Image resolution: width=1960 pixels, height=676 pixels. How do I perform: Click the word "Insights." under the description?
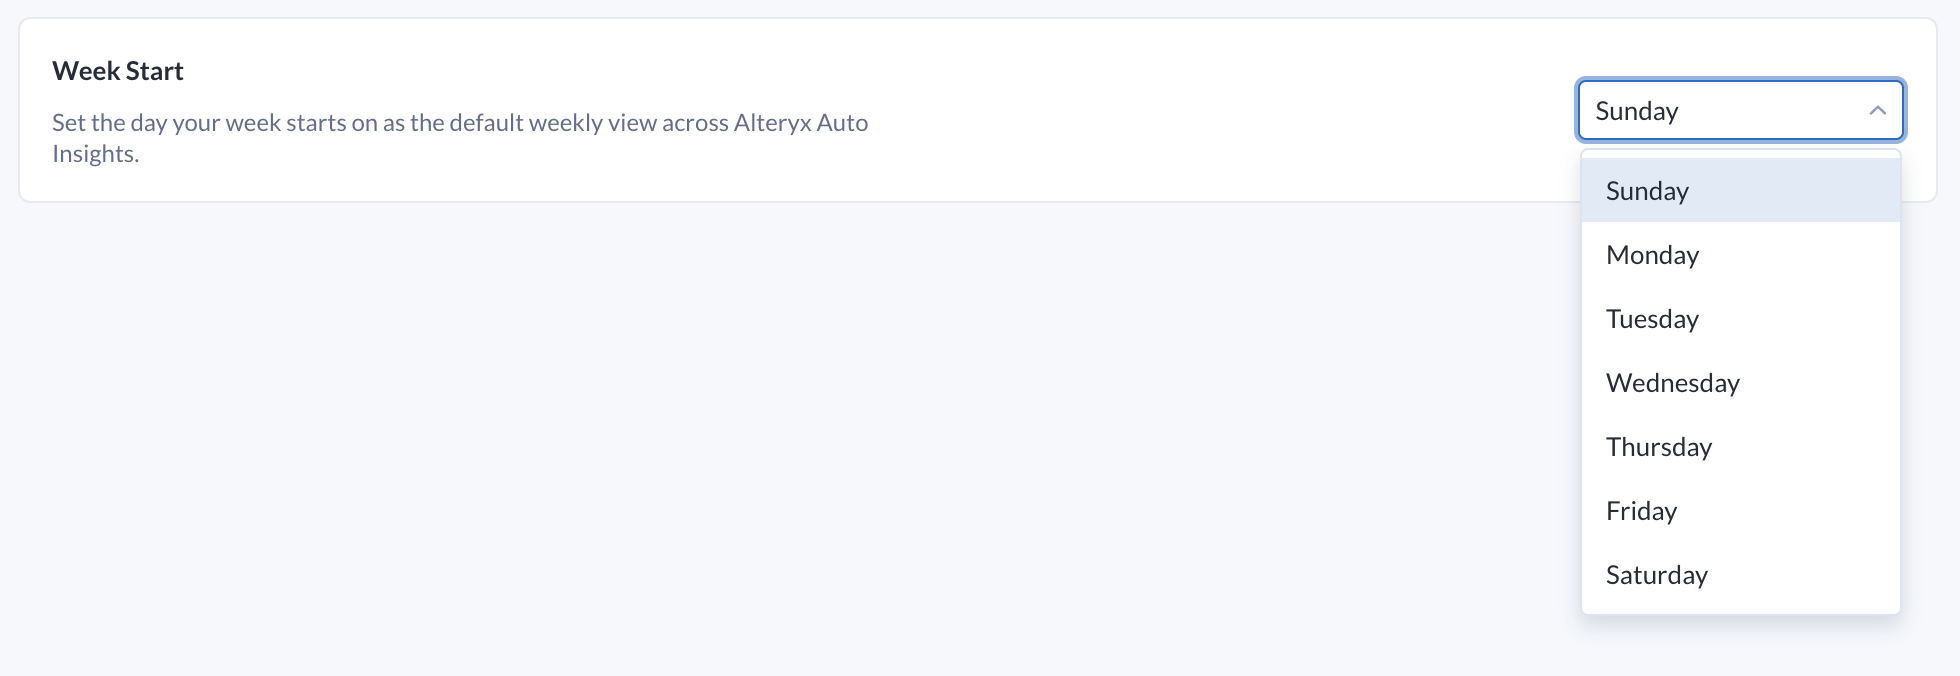(x=95, y=154)
